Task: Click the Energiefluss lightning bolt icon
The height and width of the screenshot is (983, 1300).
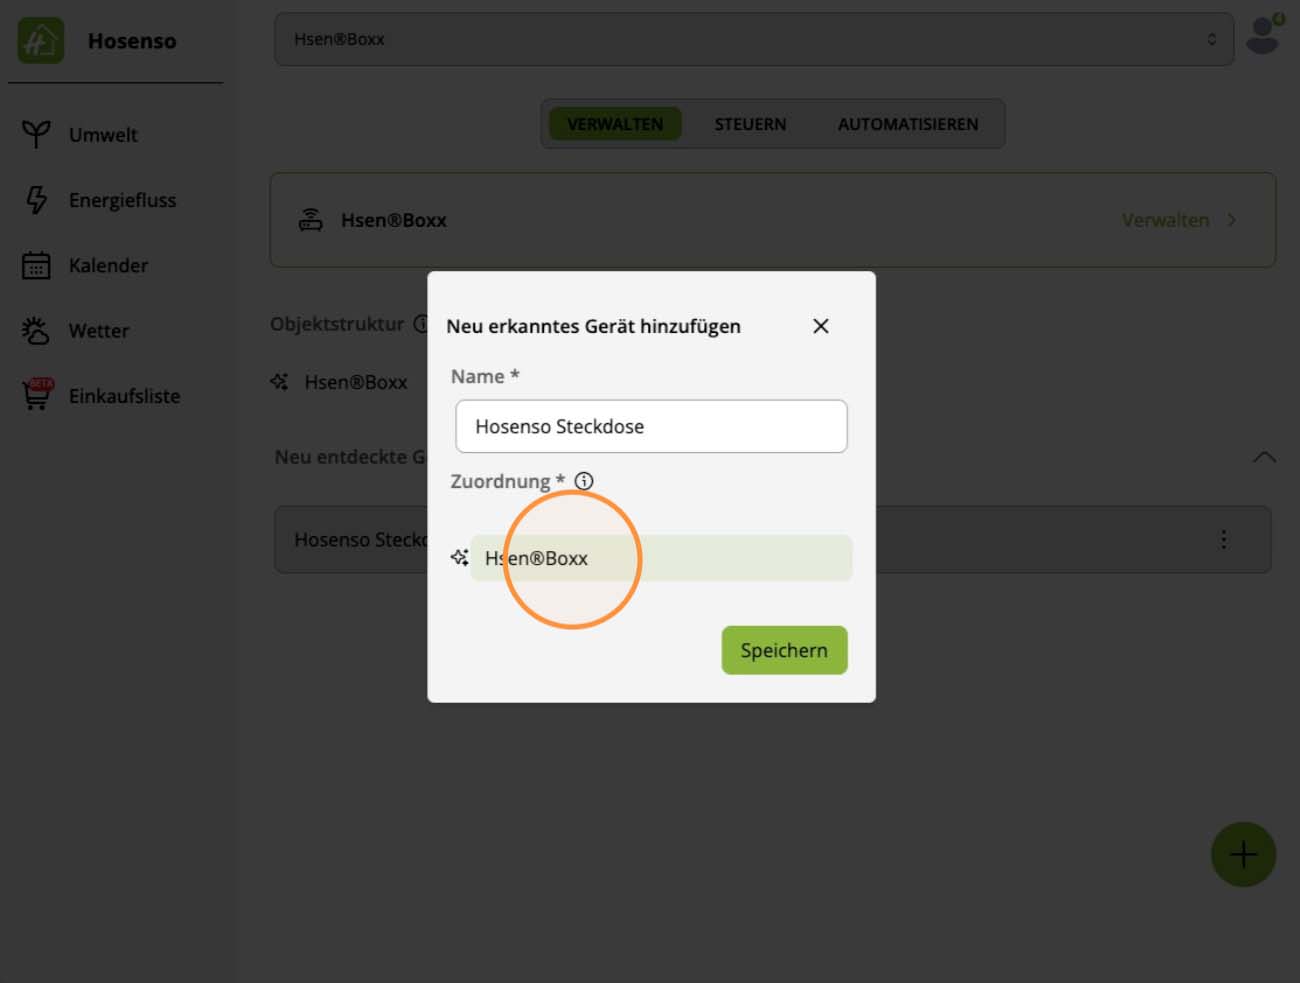Action: (36, 200)
